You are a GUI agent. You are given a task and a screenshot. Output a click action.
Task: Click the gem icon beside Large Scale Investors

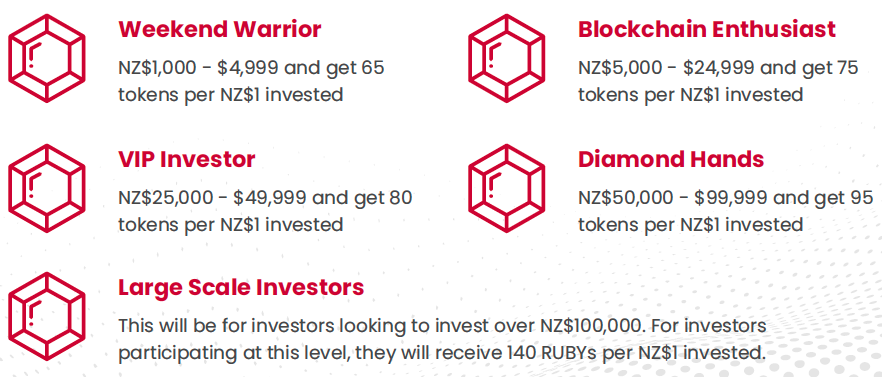(47, 317)
